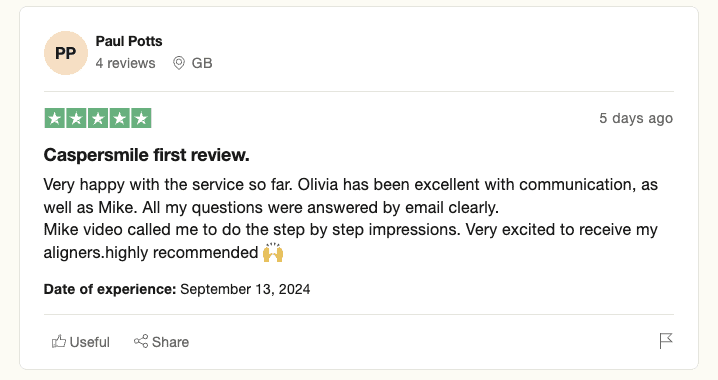Open Paul Potts reviewer profile name
The image size is (718, 380).
click(x=129, y=41)
